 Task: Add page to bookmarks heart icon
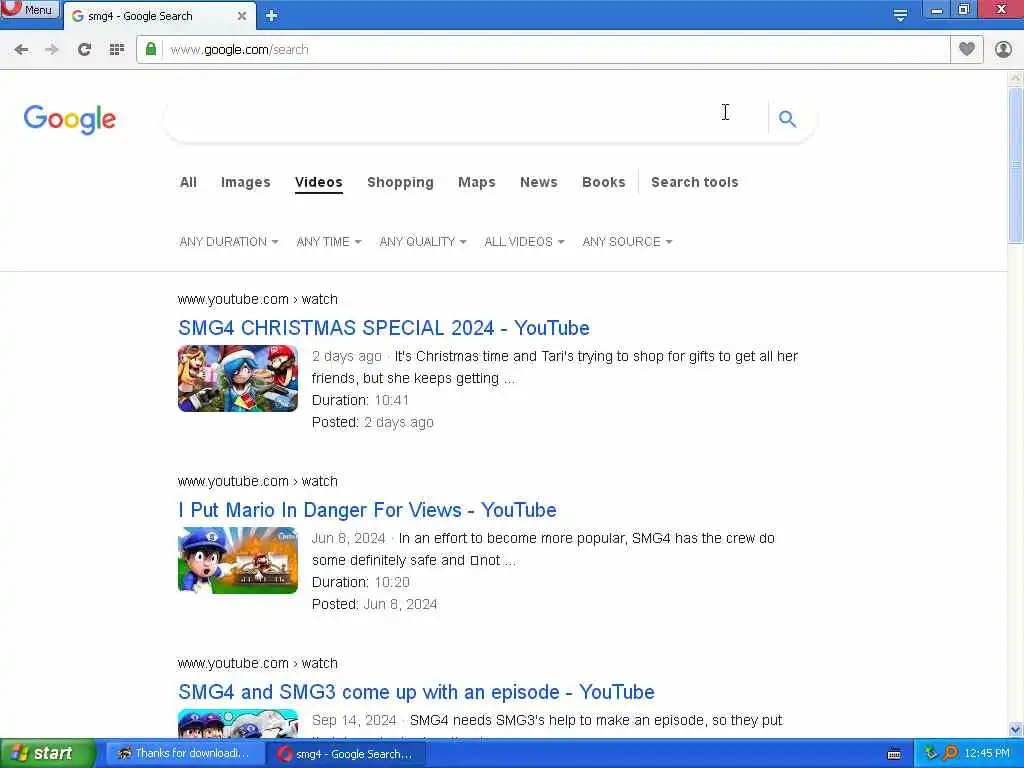967,49
